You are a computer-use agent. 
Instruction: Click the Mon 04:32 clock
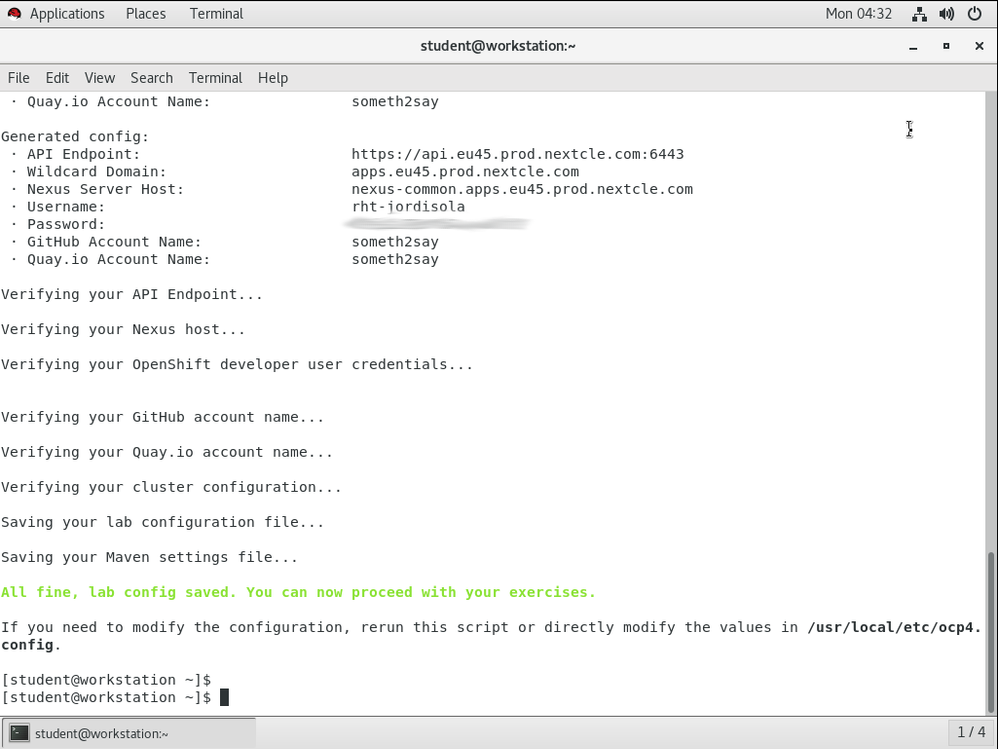pos(858,14)
